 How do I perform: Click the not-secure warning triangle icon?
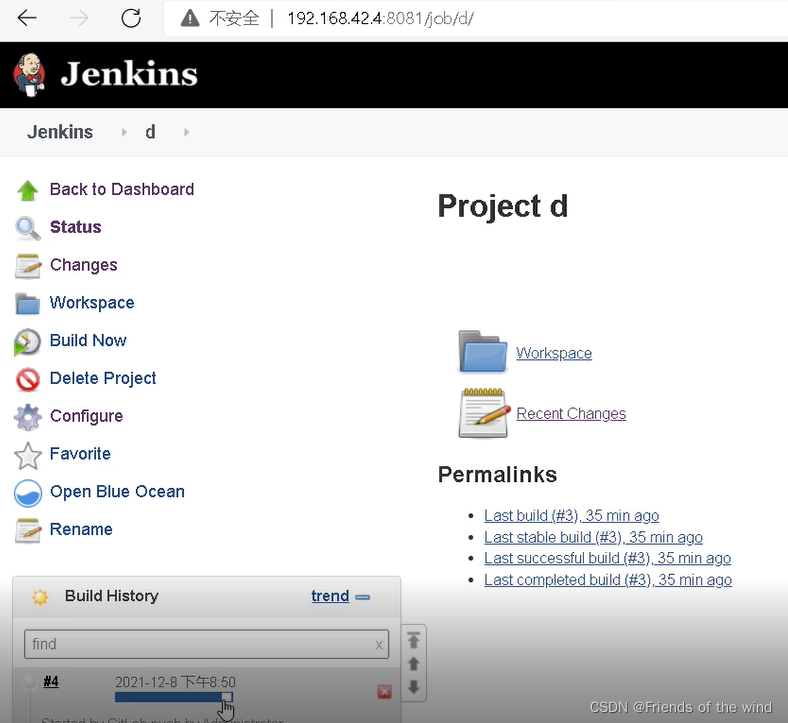pyautogui.click(x=190, y=18)
